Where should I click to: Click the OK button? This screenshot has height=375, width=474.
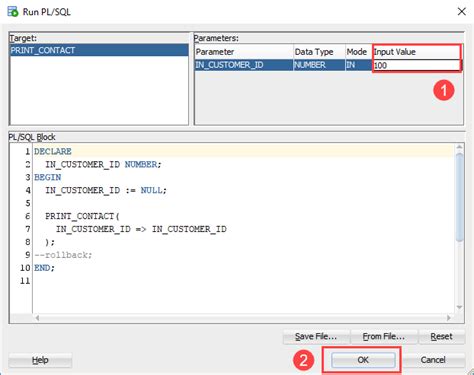click(363, 360)
